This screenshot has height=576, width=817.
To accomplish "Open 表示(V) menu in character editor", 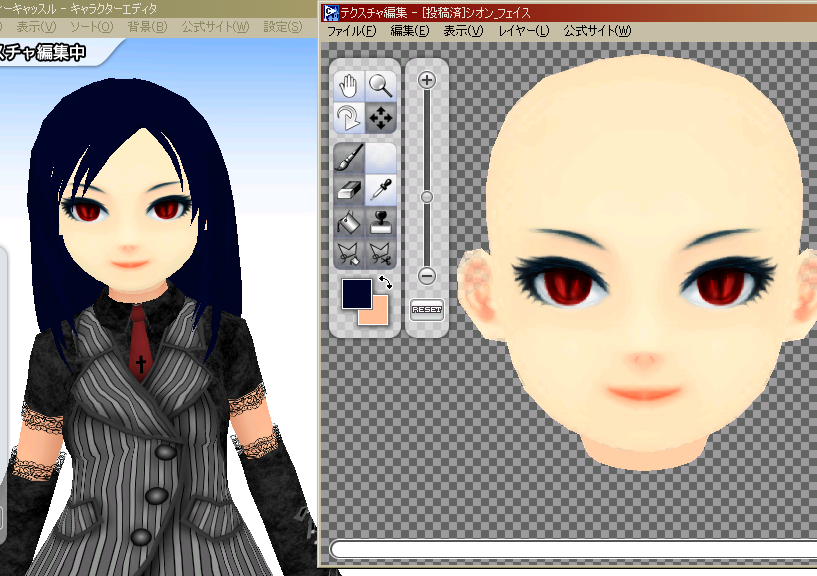I will coord(36,27).
